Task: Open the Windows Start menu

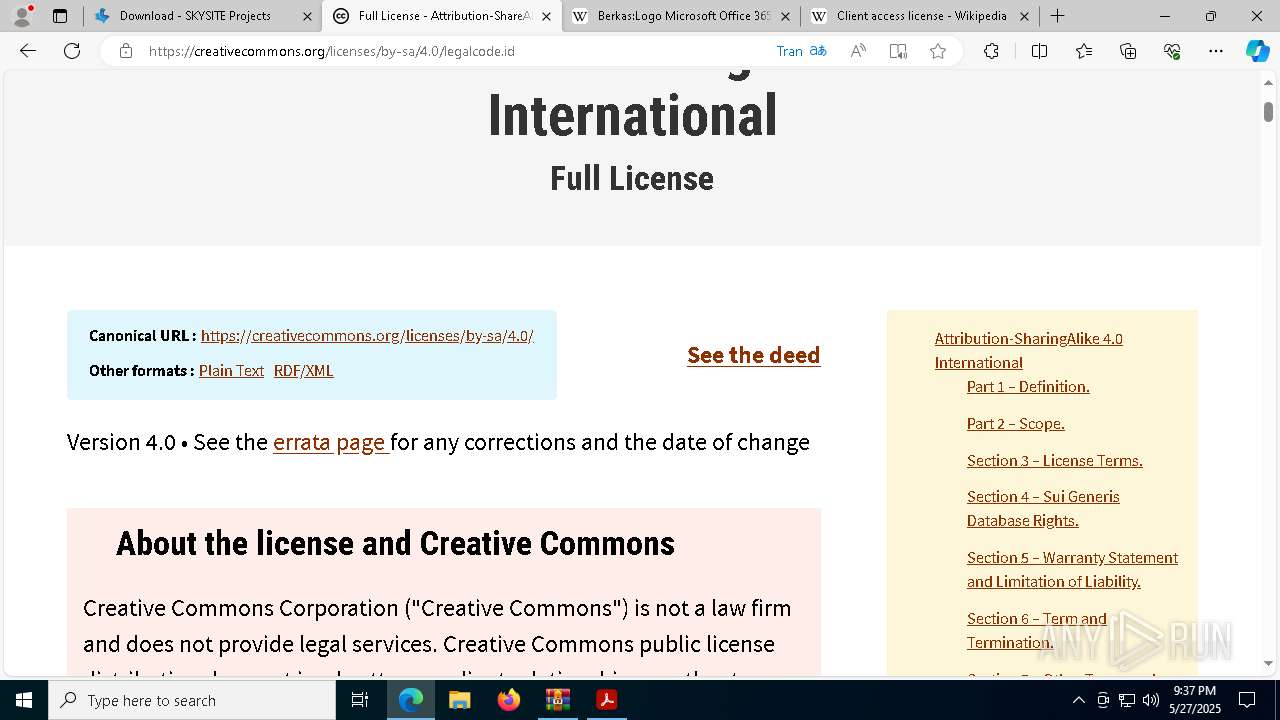Action: pyautogui.click(x=24, y=700)
